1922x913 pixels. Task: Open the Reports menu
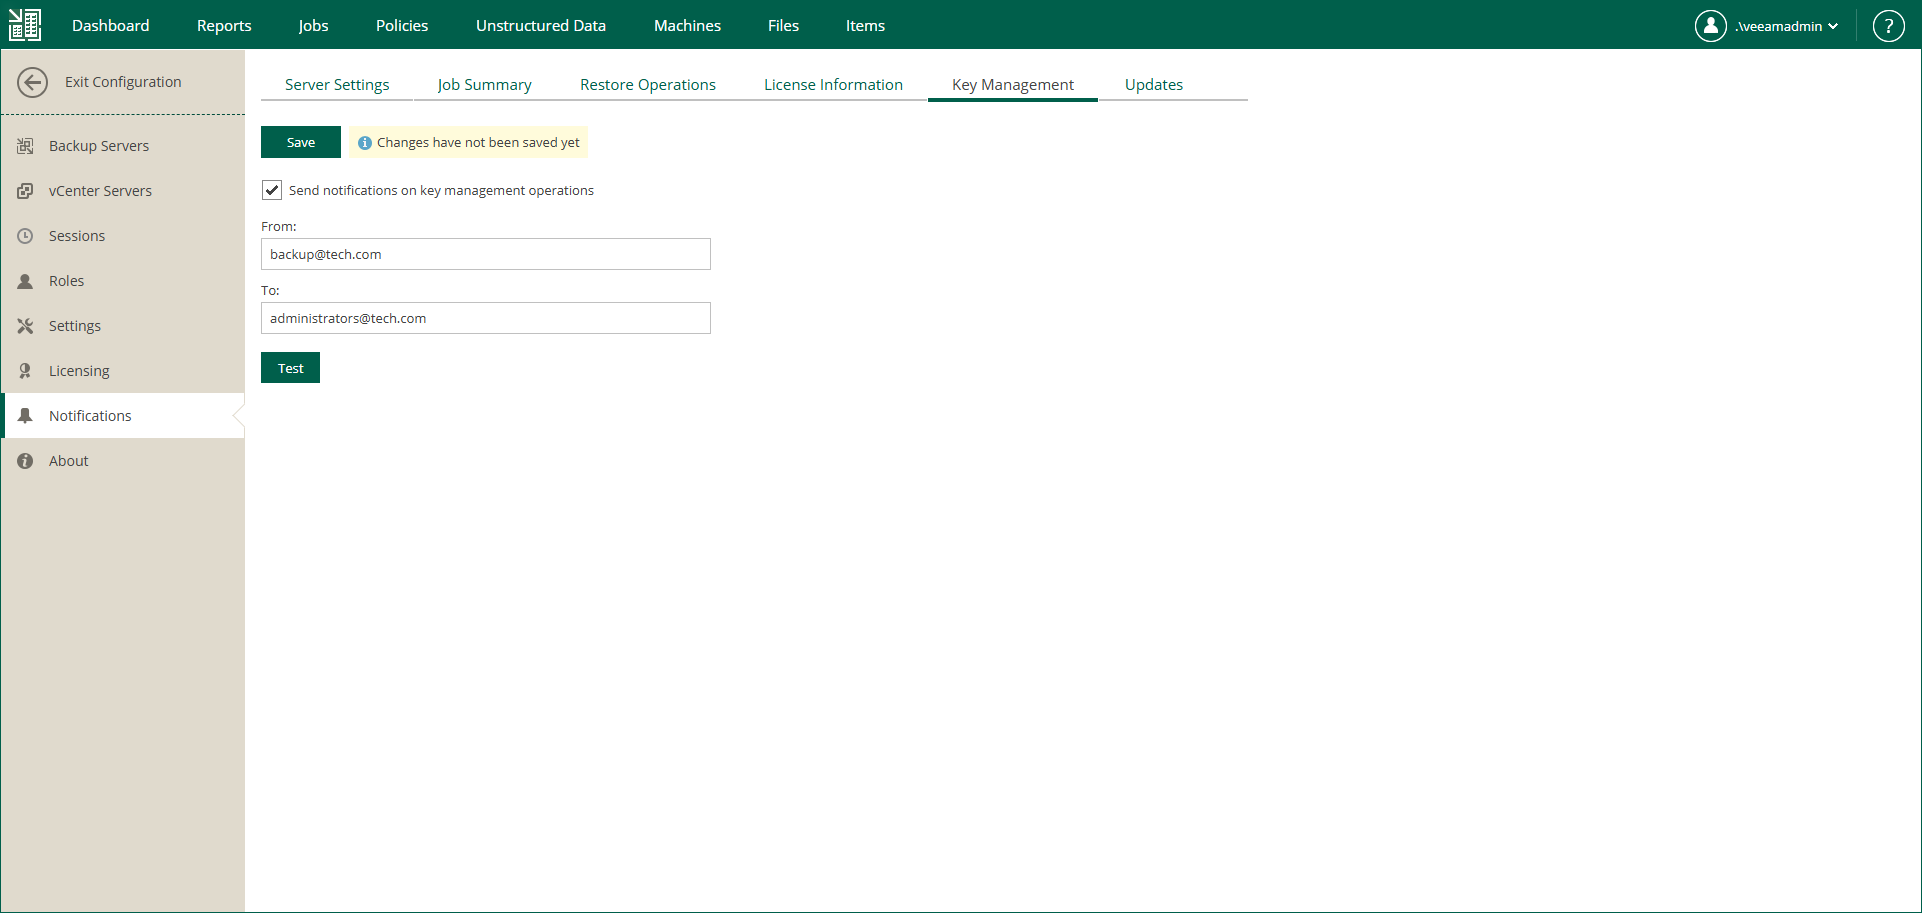tap(224, 26)
